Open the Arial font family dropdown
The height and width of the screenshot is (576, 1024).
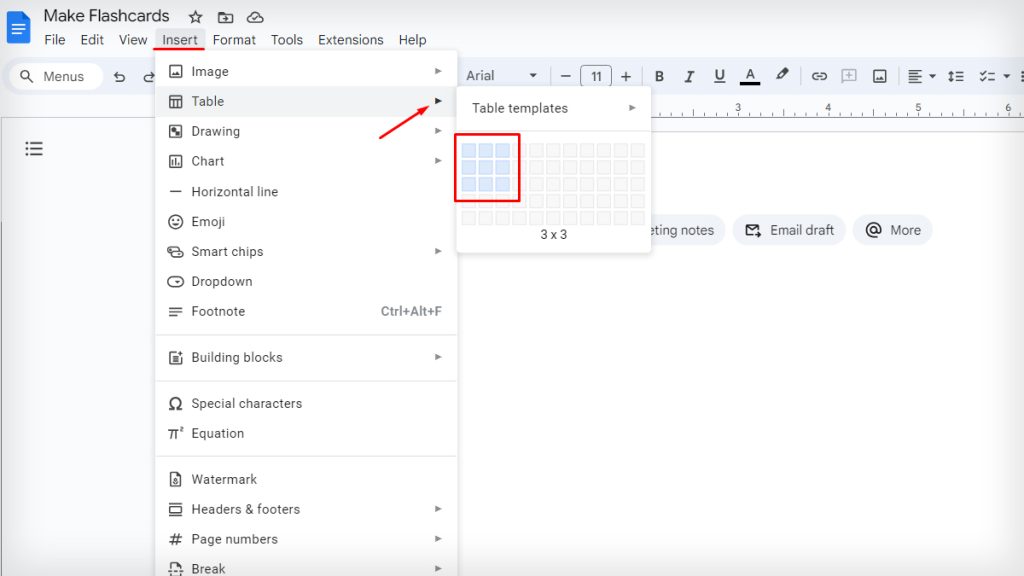[x=500, y=76]
